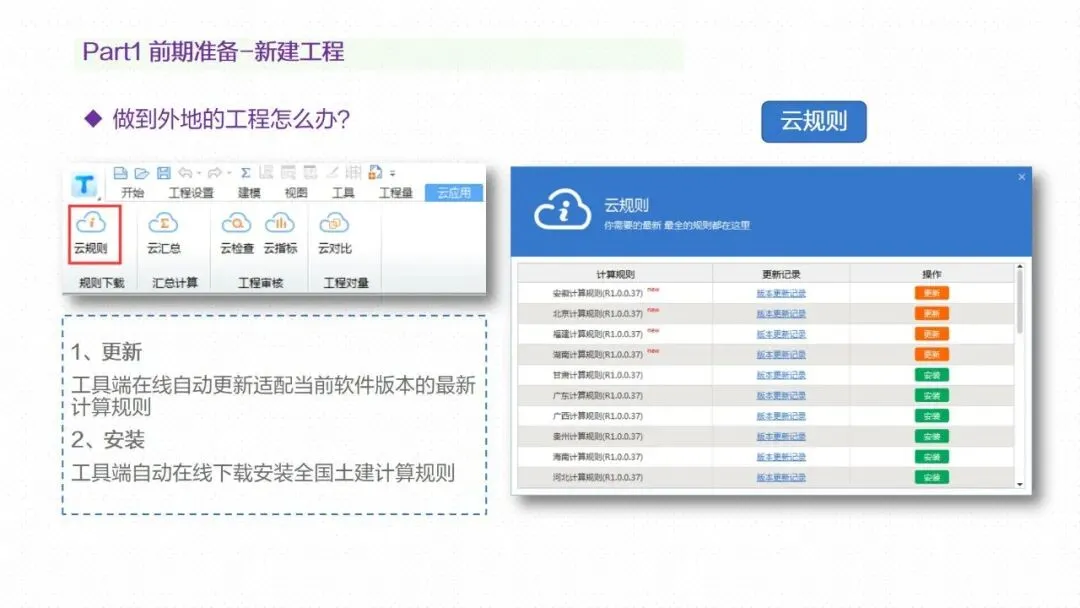Select the 云应用 ribbon tab
The width and height of the screenshot is (1080, 608).
click(454, 193)
